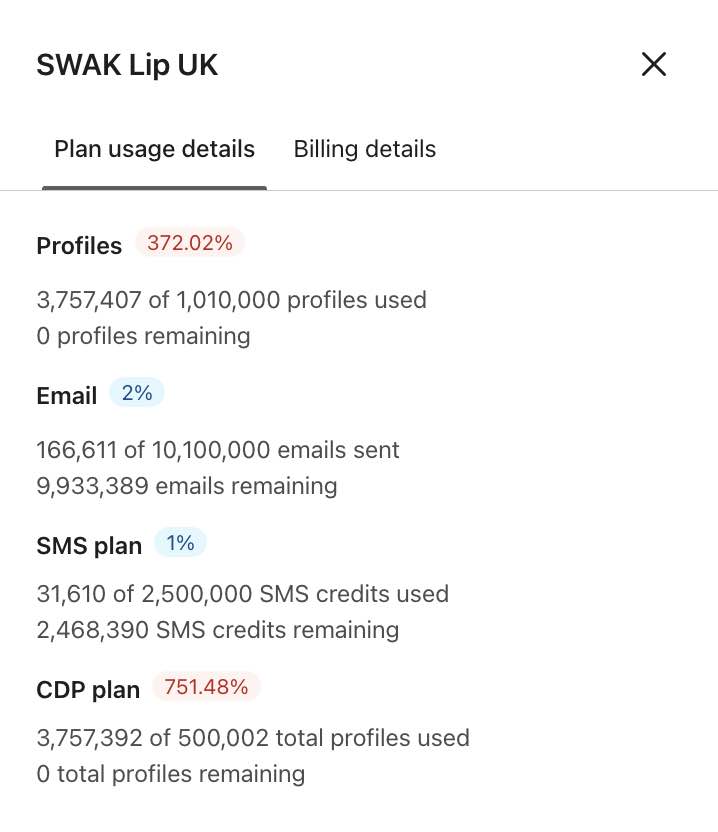Click the CDP plan heading

(x=88, y=689)
